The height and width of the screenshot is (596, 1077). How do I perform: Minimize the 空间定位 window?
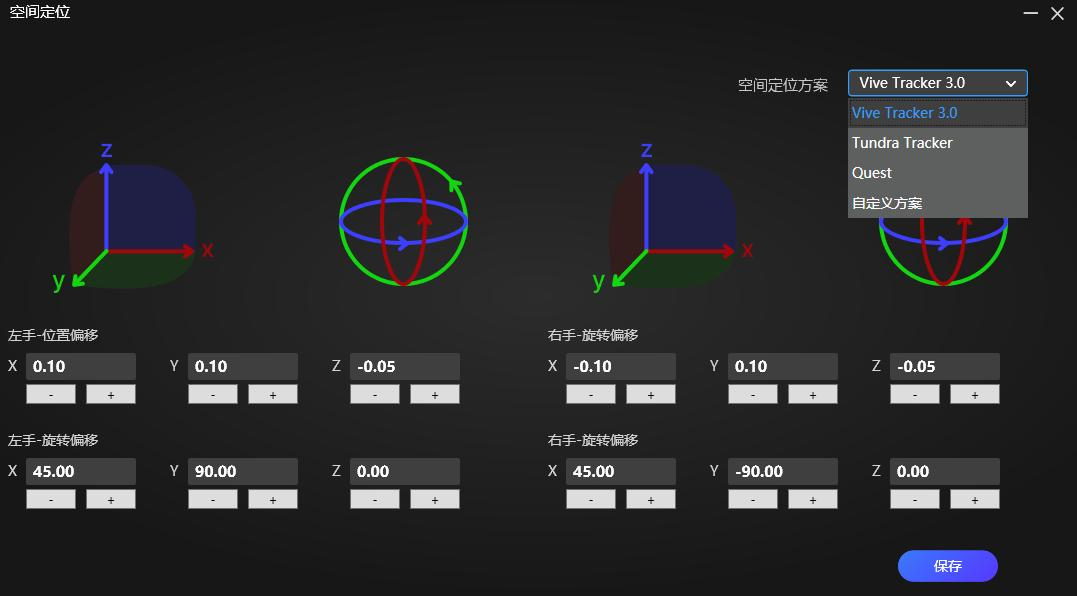click(1032, 13)
